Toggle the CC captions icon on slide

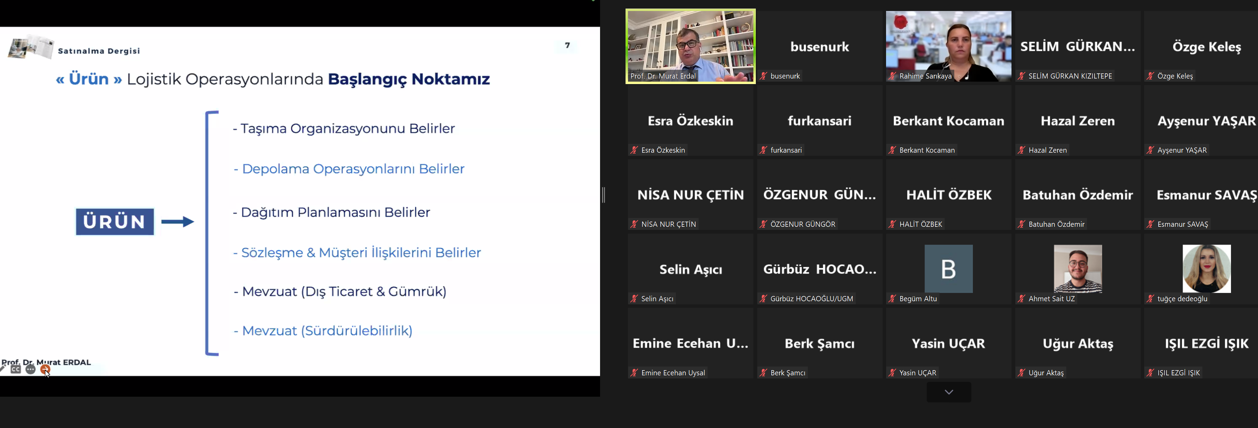click(x=16, y=370)
